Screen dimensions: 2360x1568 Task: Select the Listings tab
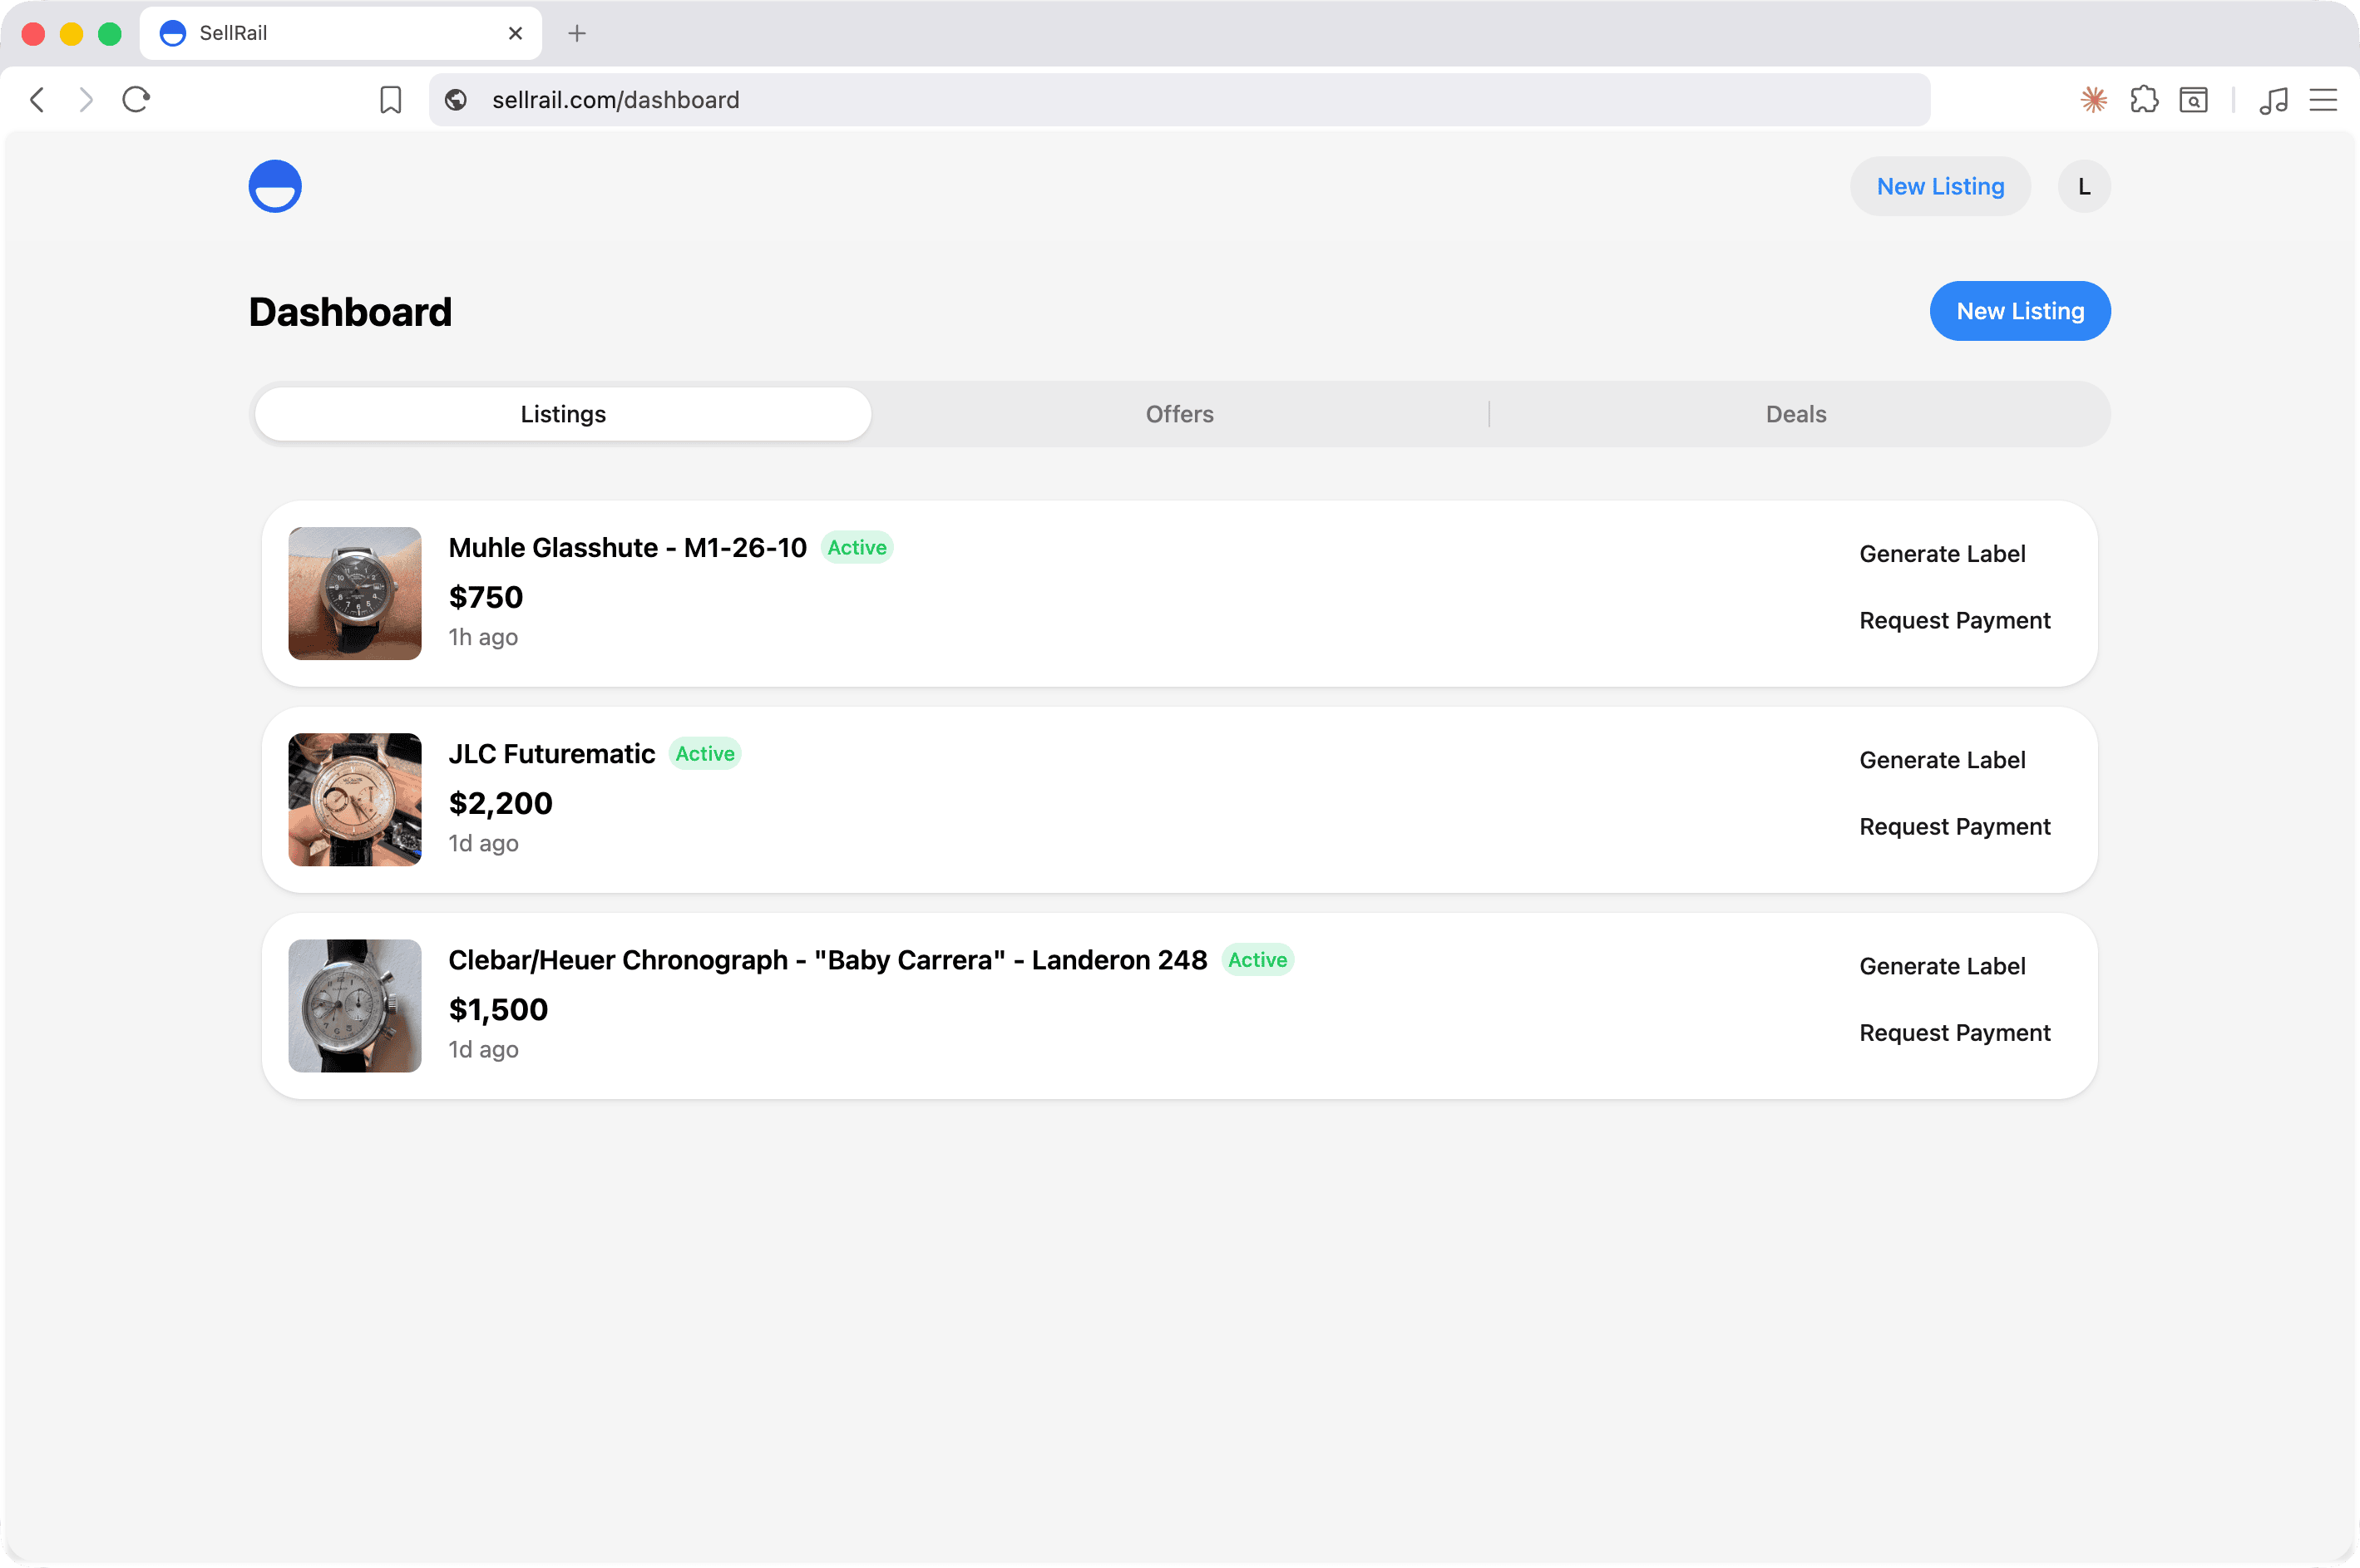click(563, 414)
